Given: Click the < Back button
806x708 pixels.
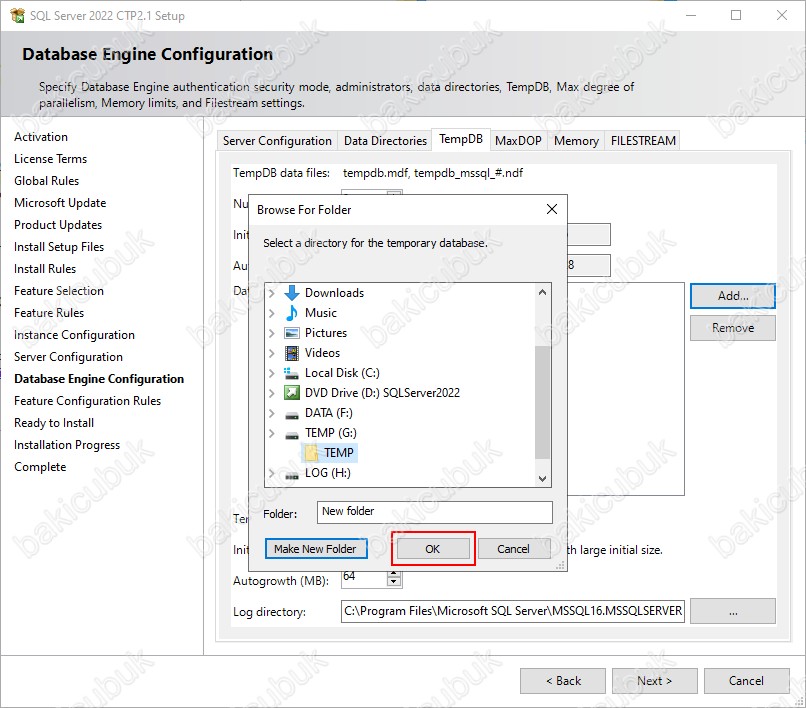Looking at the screenshot, I should tap(563, 681).
